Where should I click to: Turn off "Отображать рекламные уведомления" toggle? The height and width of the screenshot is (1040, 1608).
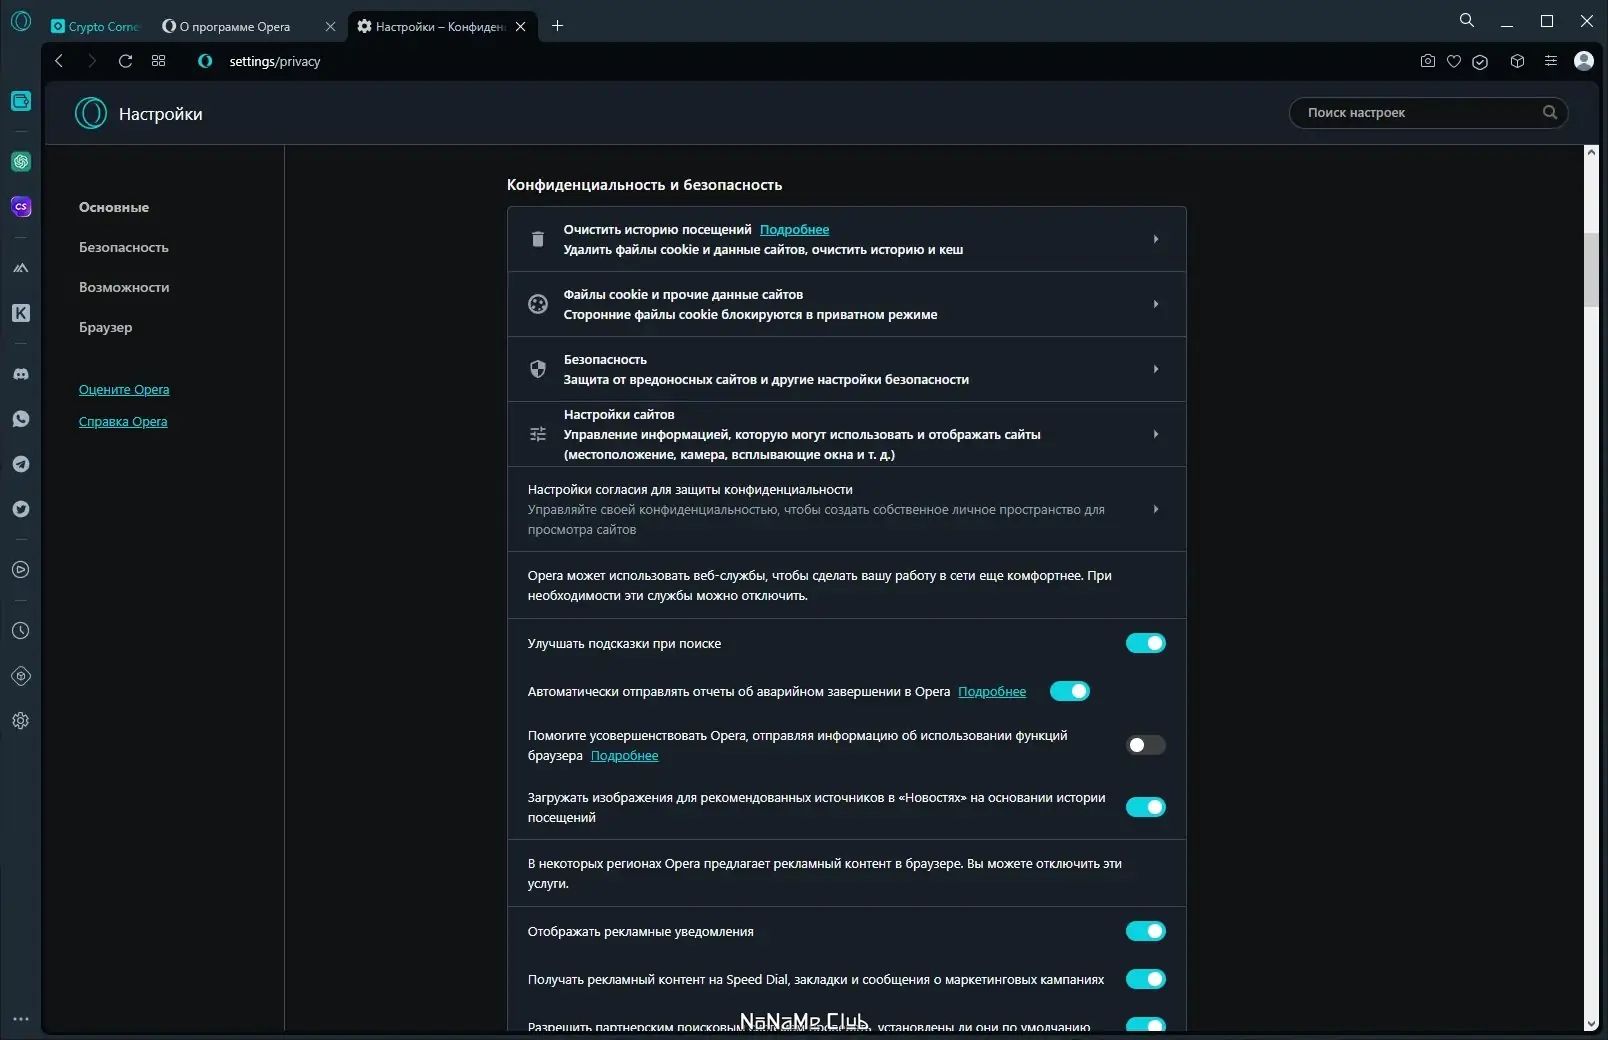point(1145,931)
